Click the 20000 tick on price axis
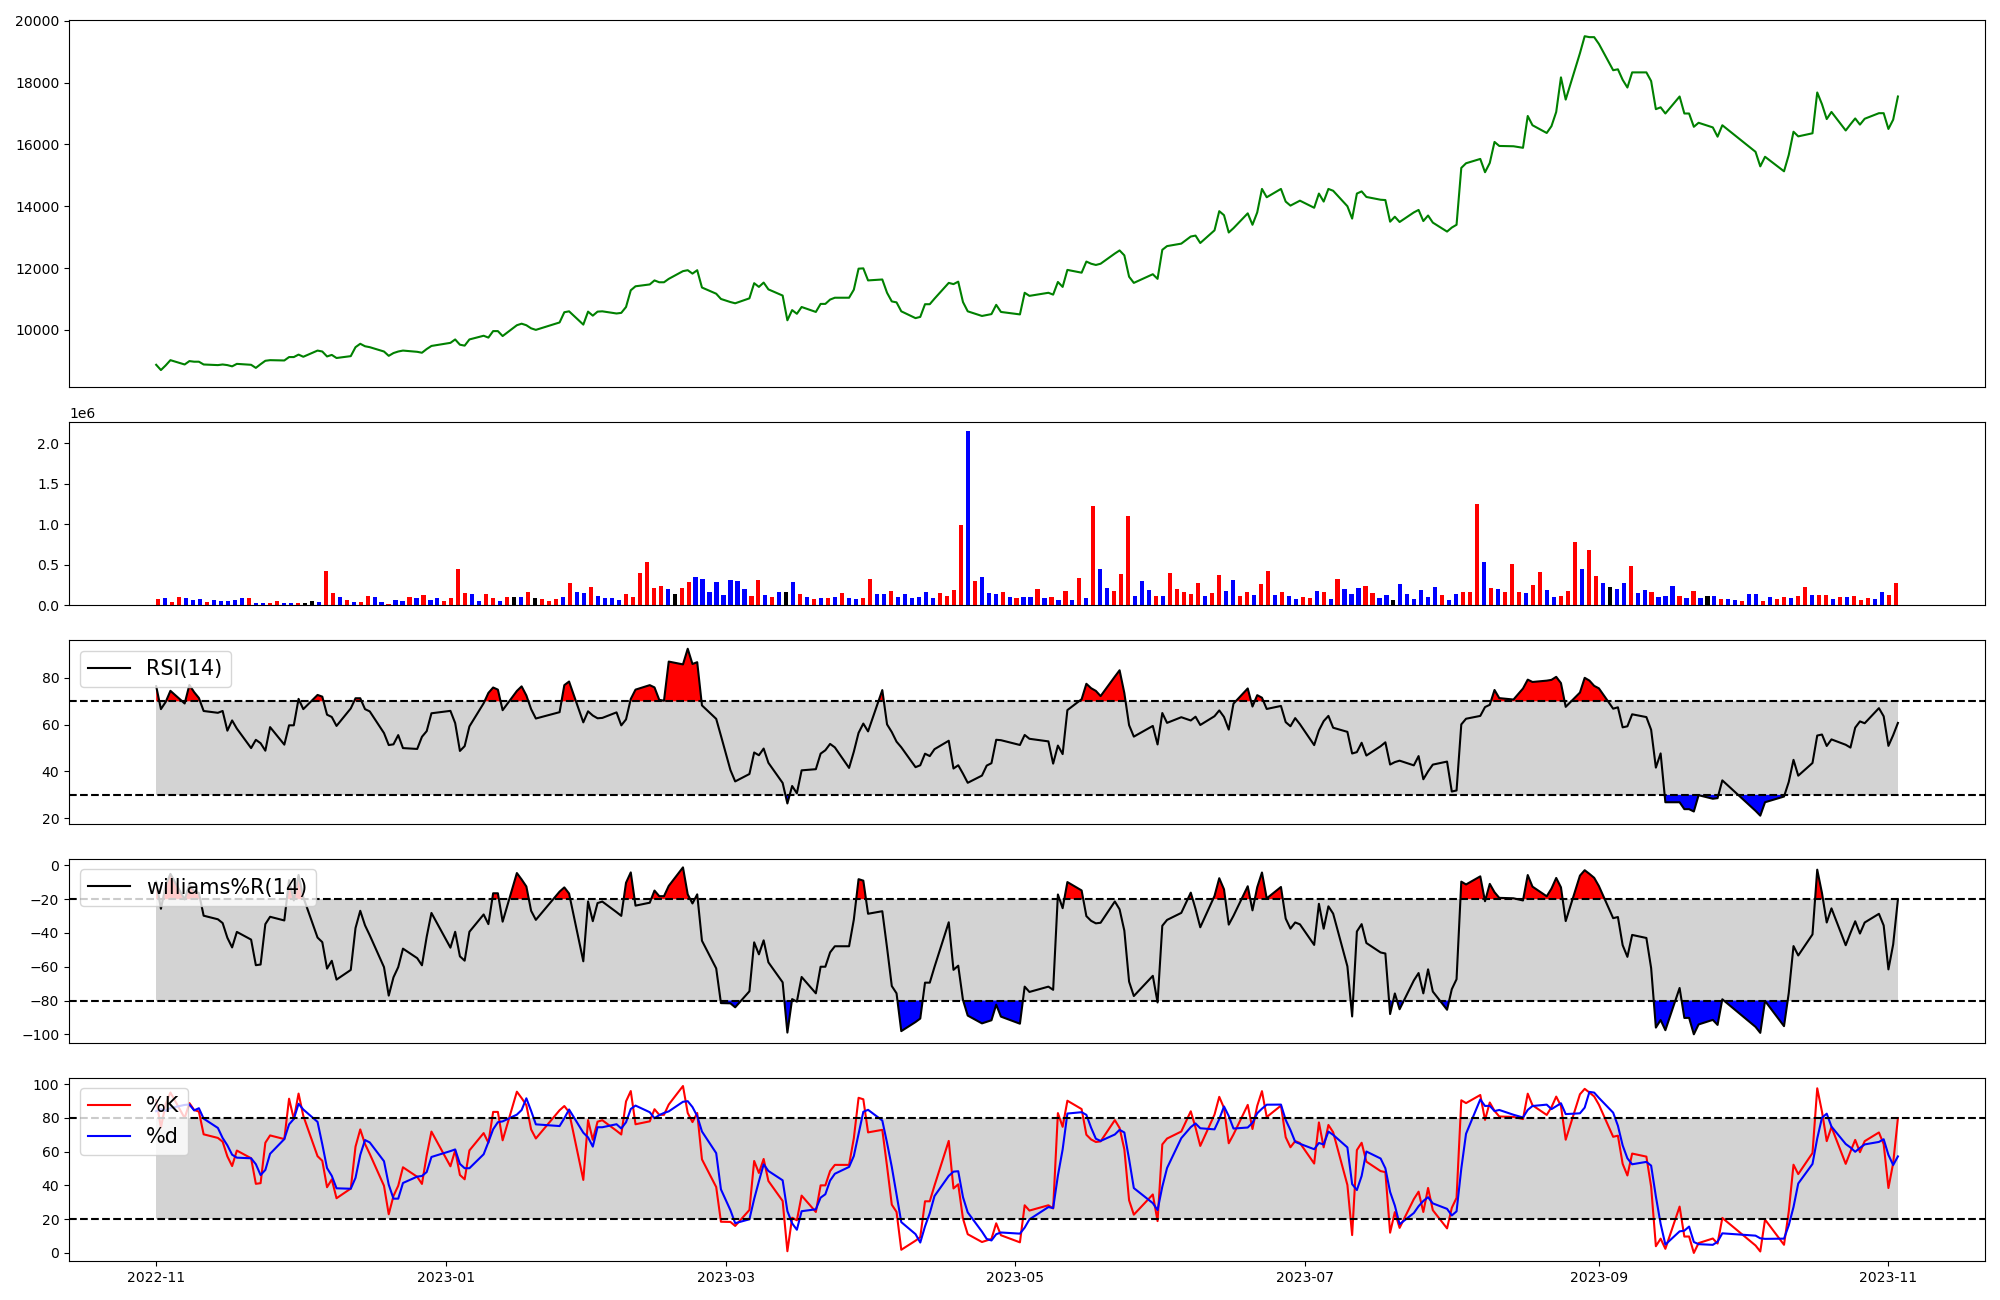The width and height of the screenshot is (2000, 1300). pos(37,21)
